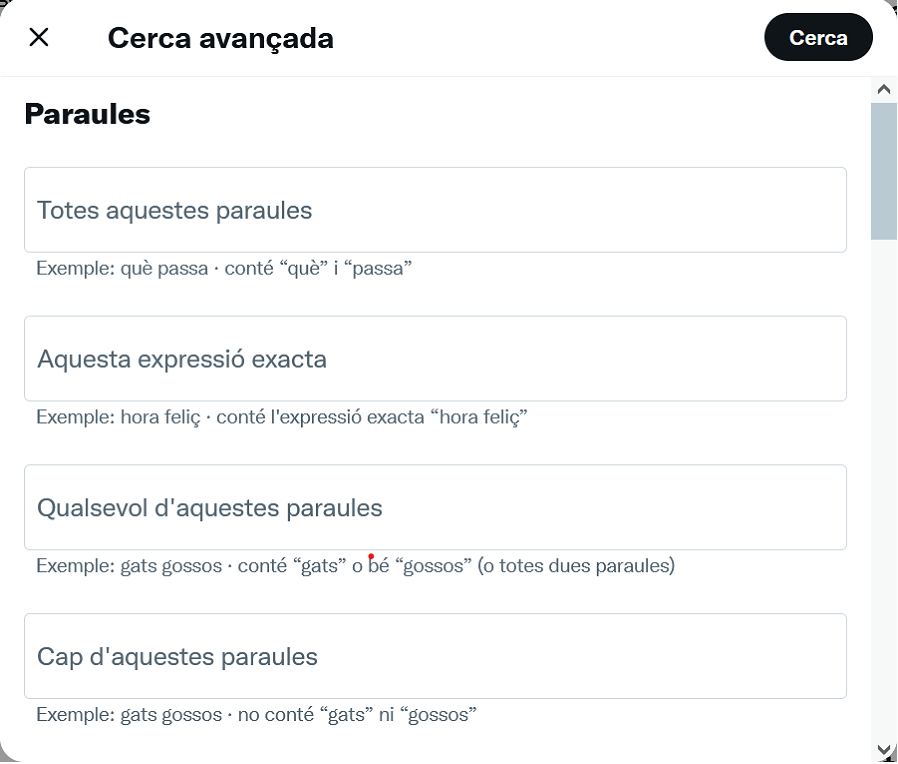The width and height of the screenshot is (898, 764).
Task: Click the Cerca avançada title
Action: (x=221, y=37)
